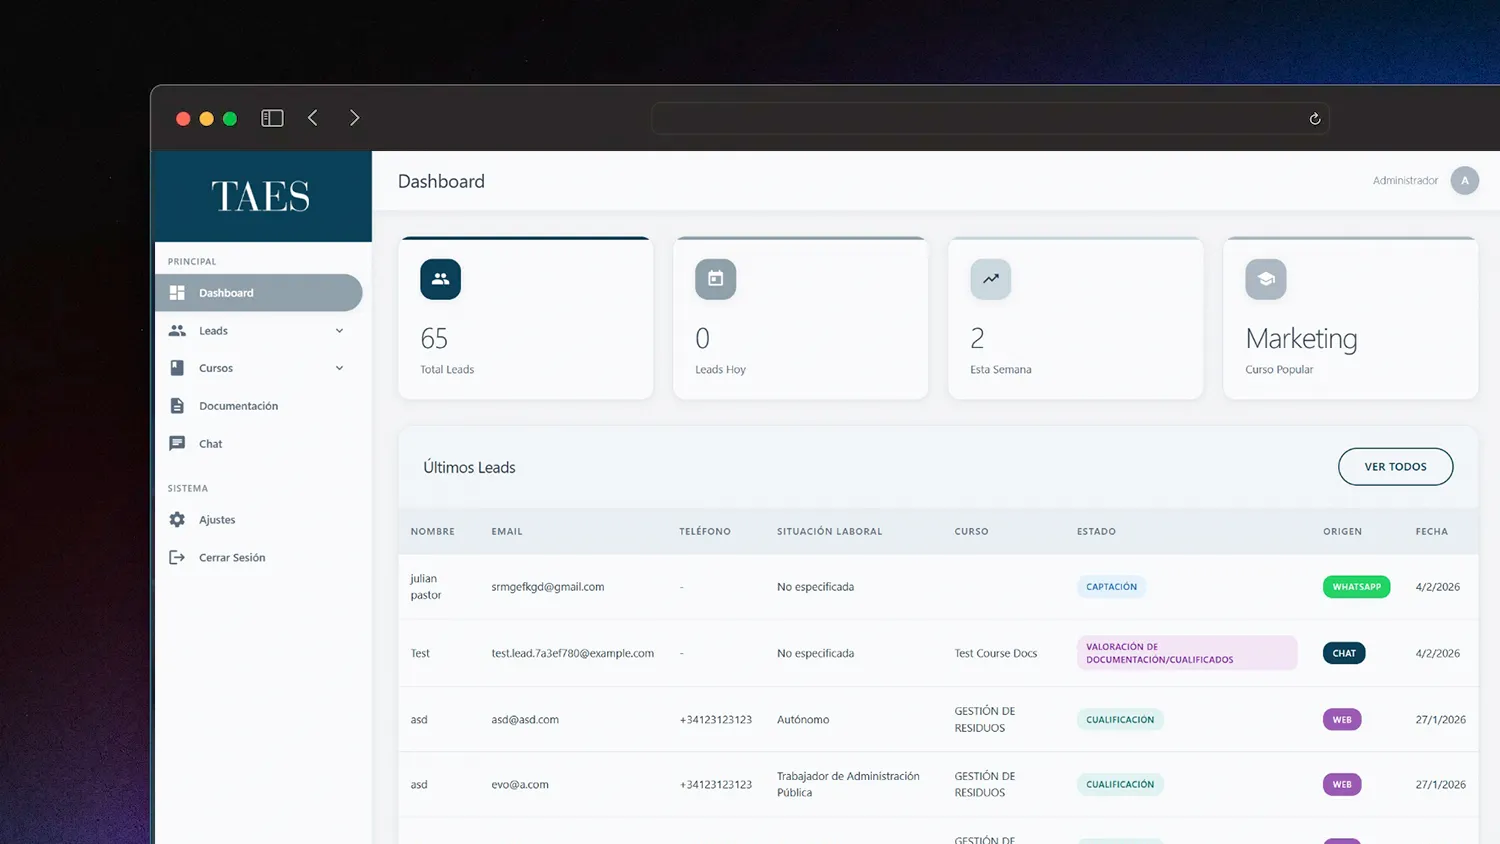
Task: Click the Esta Semana trend icon
Action: [x=990, y=279]
